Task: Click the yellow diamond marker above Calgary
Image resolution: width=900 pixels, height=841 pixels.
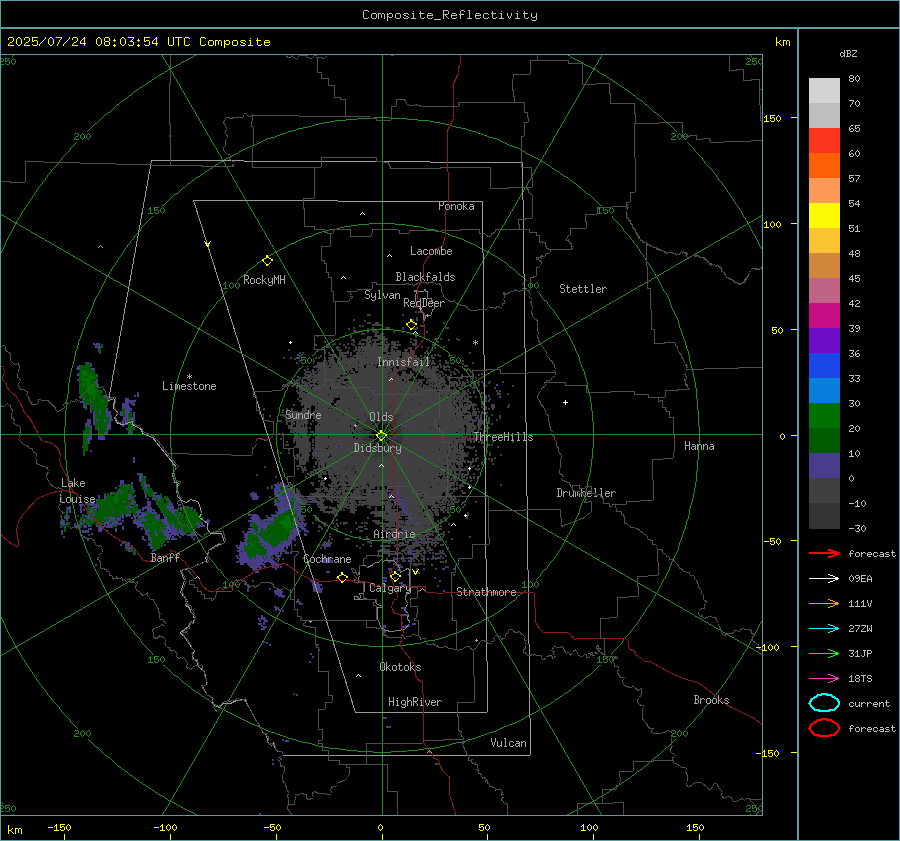Action: pos(395,576)
